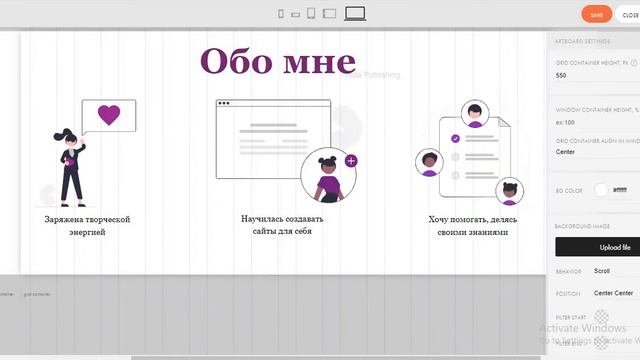
Task: Pick the Filter End color swatch
Action: [x=601, y=342]
